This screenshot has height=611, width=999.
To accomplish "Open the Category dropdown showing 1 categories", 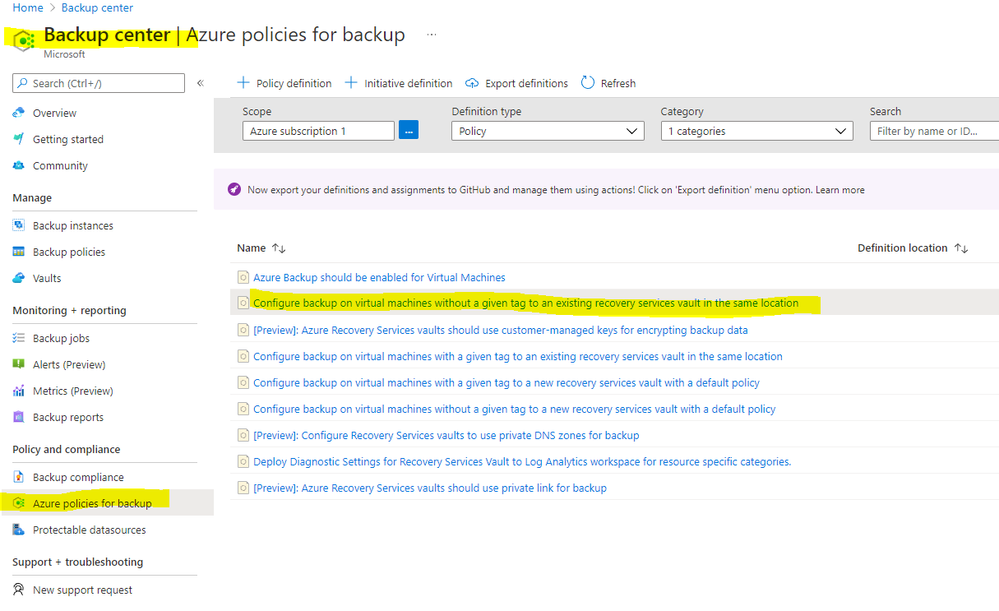I will tap(757, 131).
